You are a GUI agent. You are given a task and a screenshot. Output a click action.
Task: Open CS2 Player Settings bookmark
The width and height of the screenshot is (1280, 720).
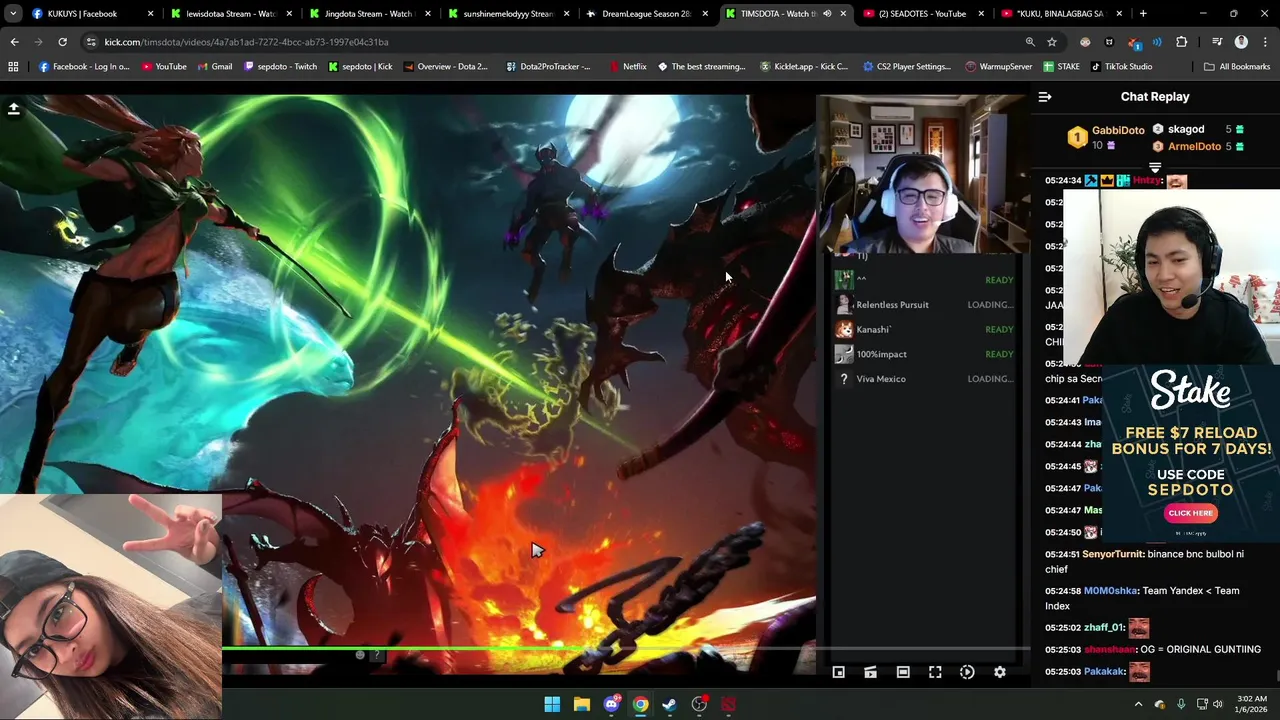point(906,66)
